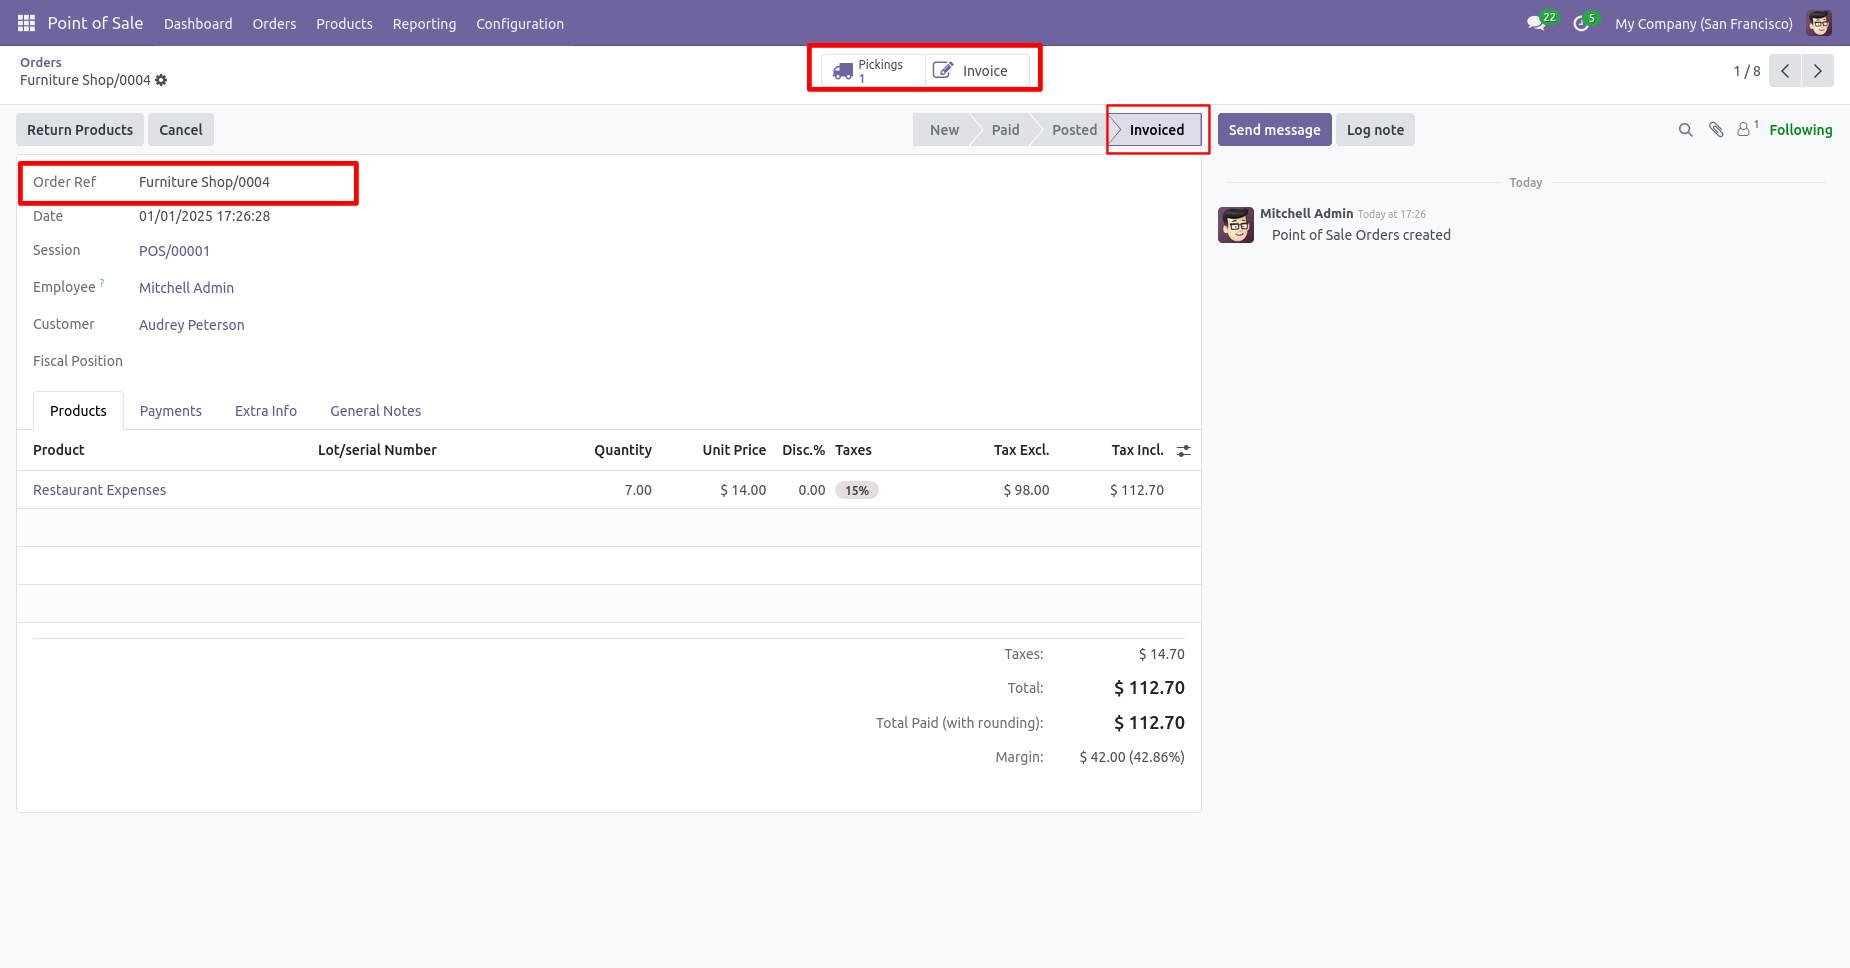Sort by the Tax Excl. column header

(1021, 450)
